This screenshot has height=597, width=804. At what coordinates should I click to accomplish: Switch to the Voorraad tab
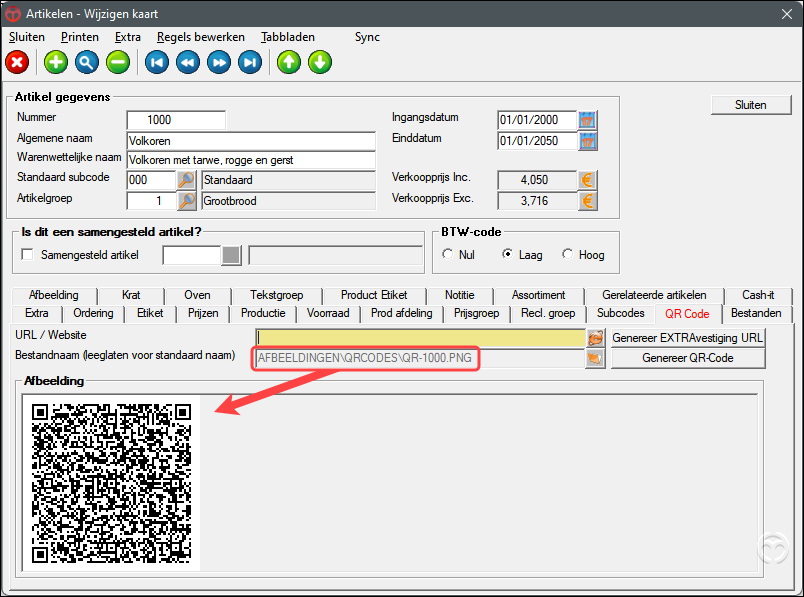pyautogui.click(x=328, y=313)
